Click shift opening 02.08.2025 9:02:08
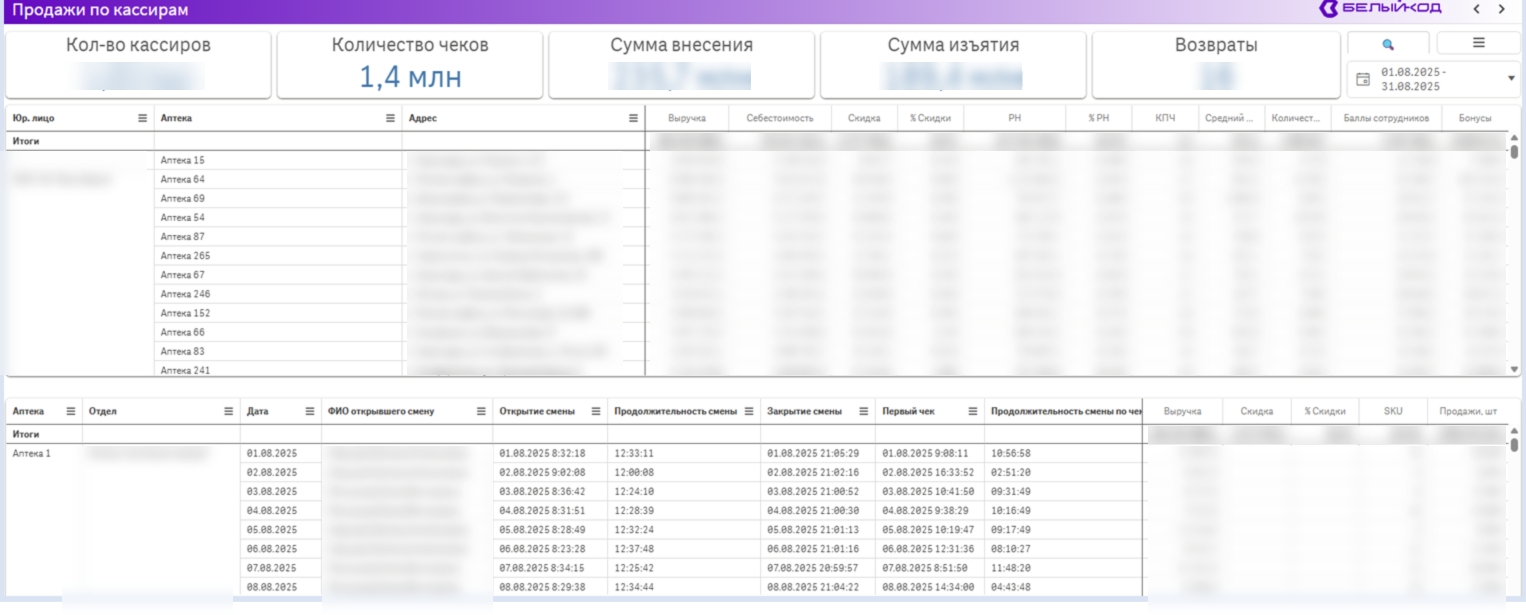This screenshot has width=1526, height=615. [x=542, y=472]
